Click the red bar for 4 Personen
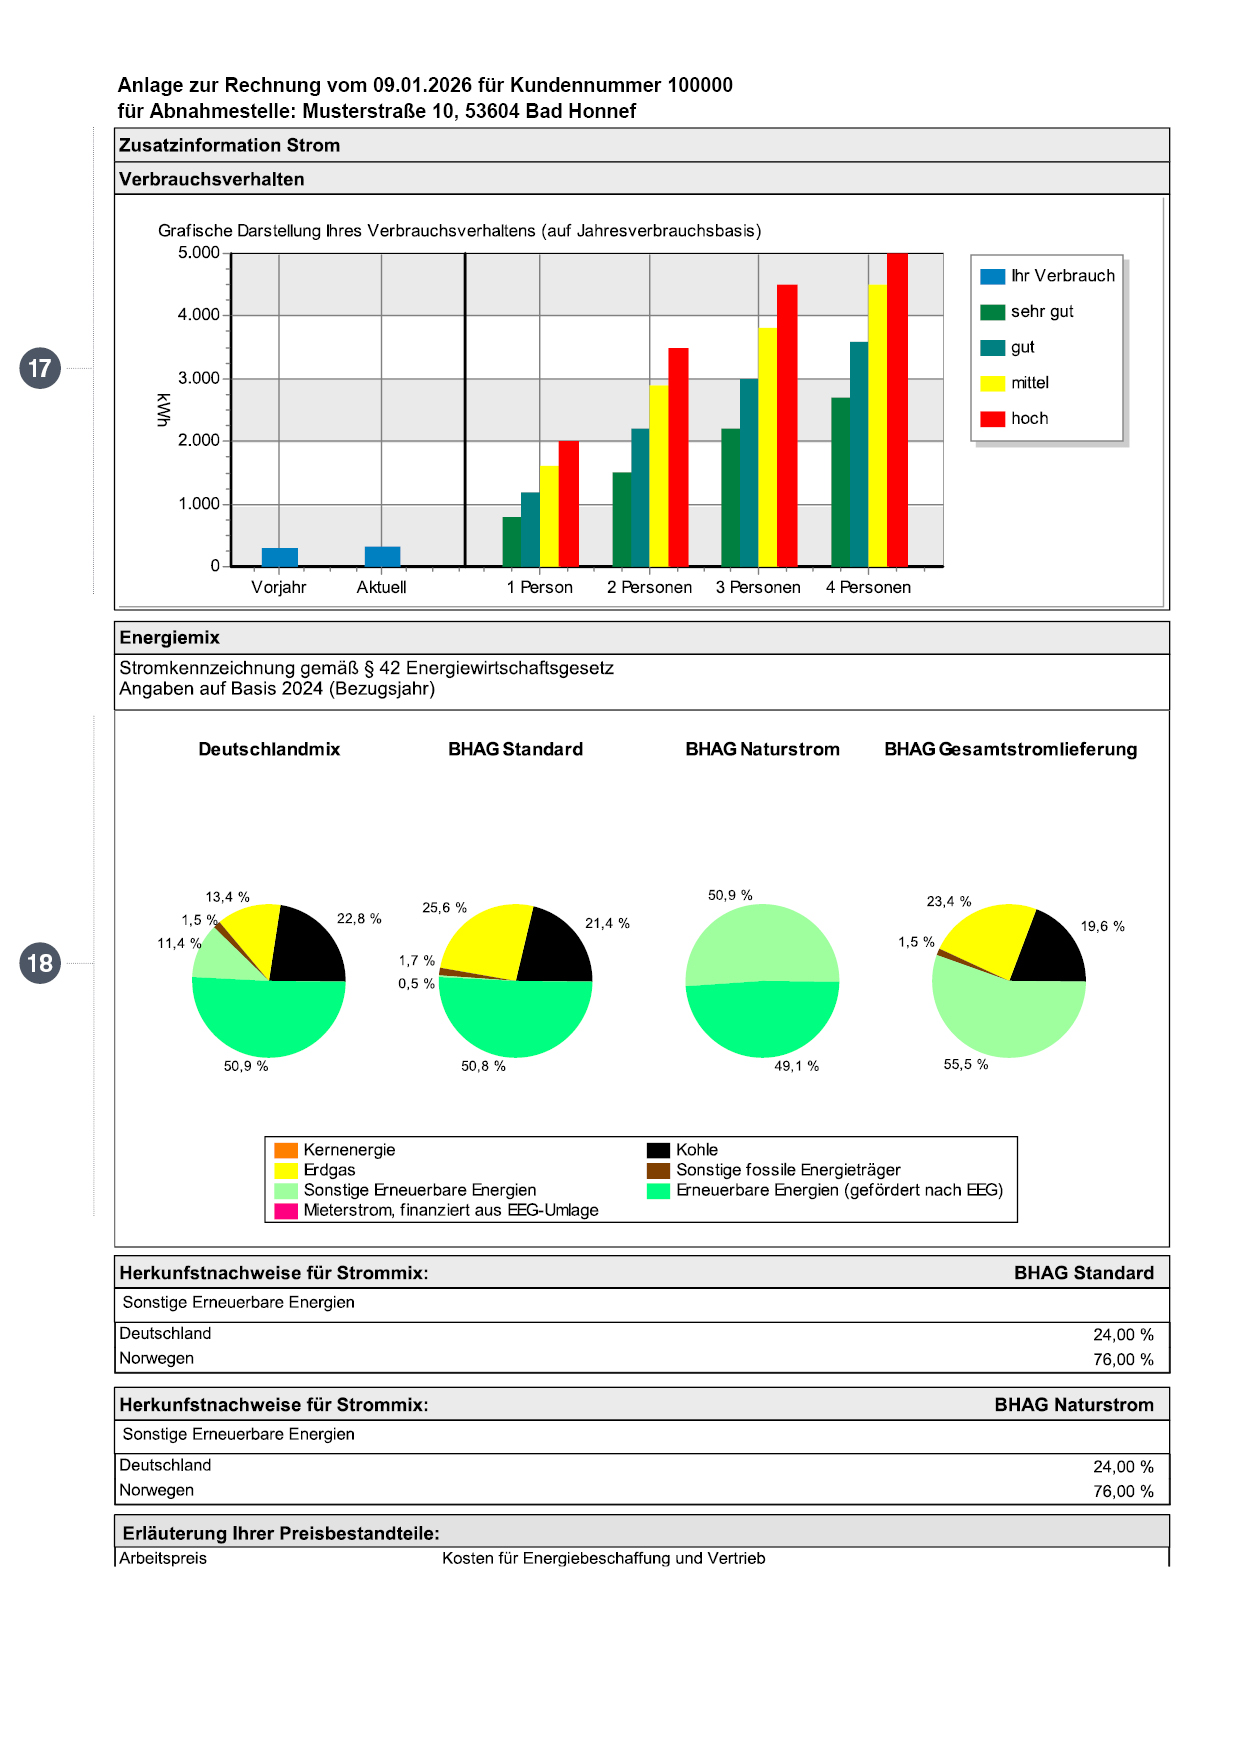The width and height of the screenshot is (1240, 1754). [x=897, y=410]
